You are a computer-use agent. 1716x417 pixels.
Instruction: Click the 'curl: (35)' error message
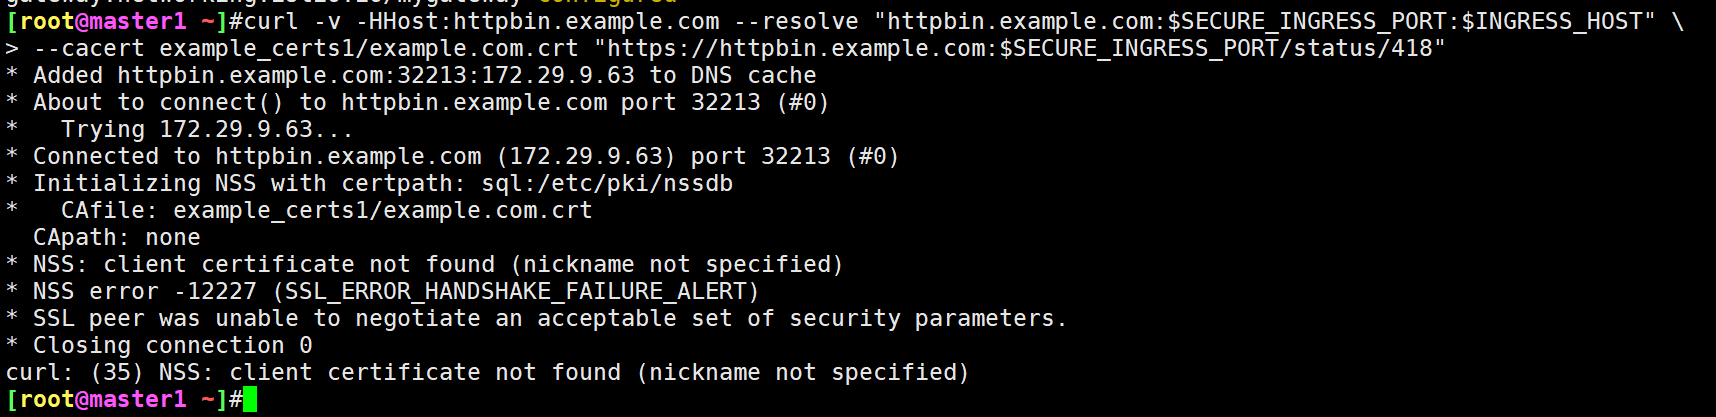coord(488,372)
